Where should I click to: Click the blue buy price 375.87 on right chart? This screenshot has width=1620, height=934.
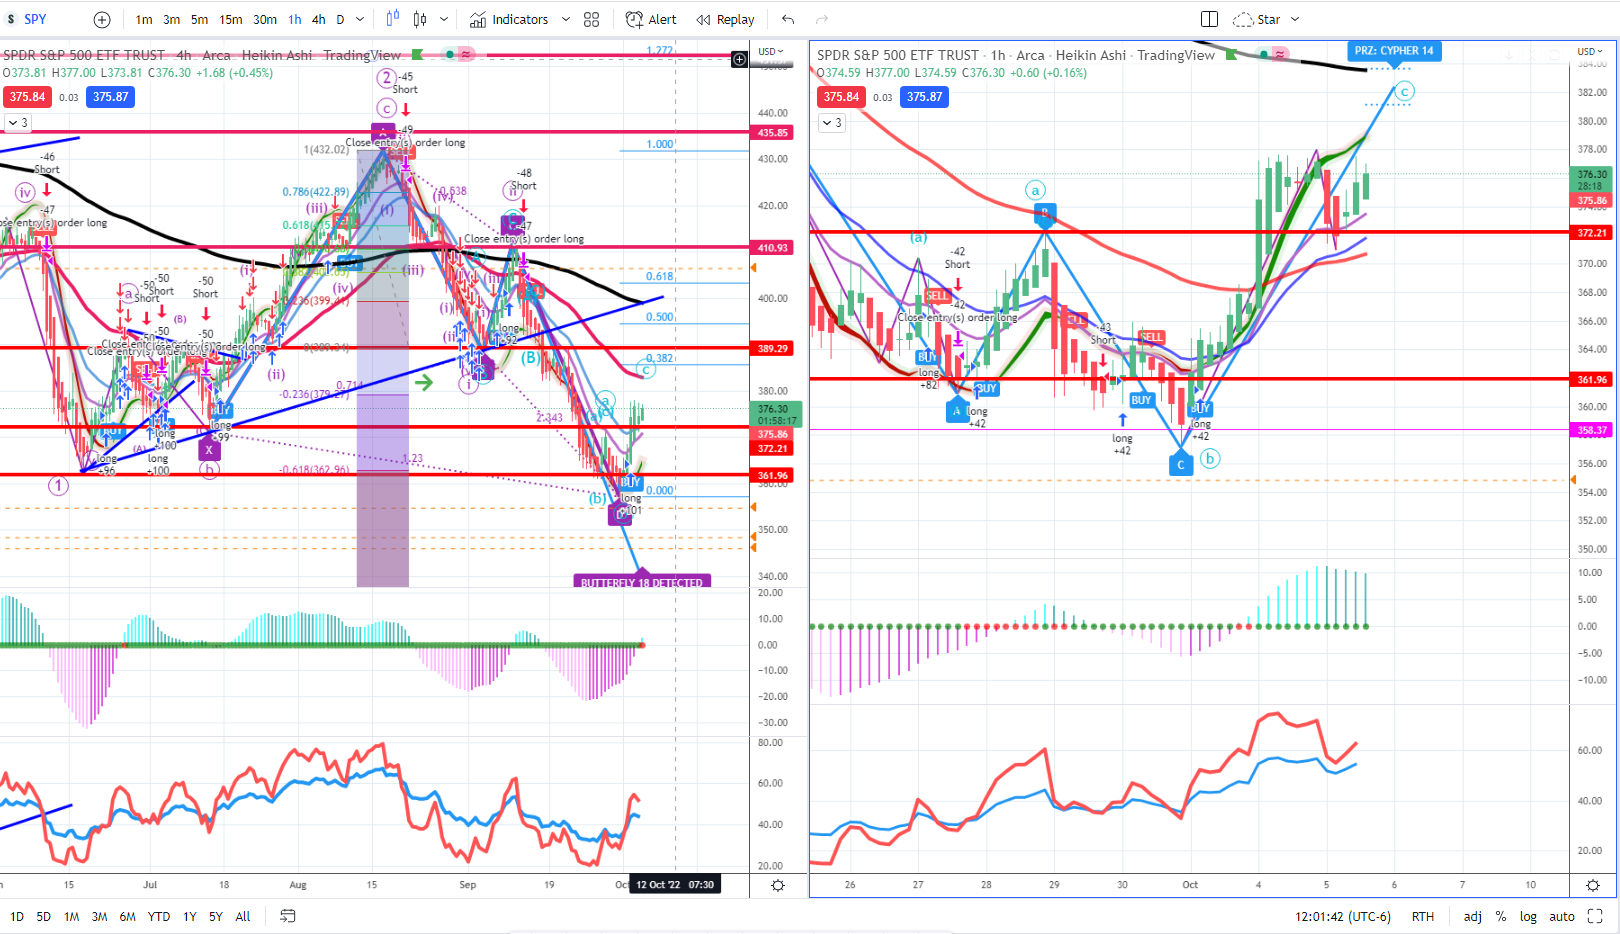click(925, 97)
